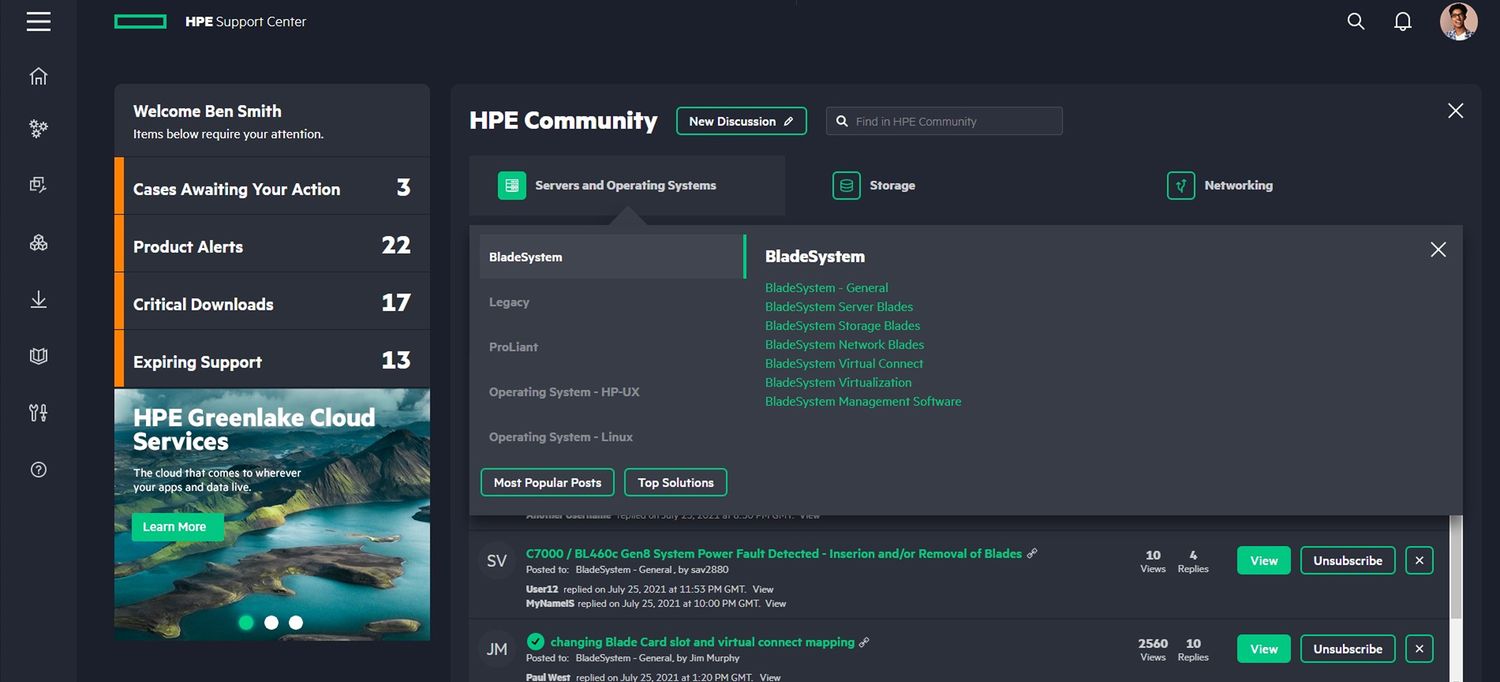Start a New Discussion
This screenshot has width=1500, height=682.
click(x=741, y=121)
